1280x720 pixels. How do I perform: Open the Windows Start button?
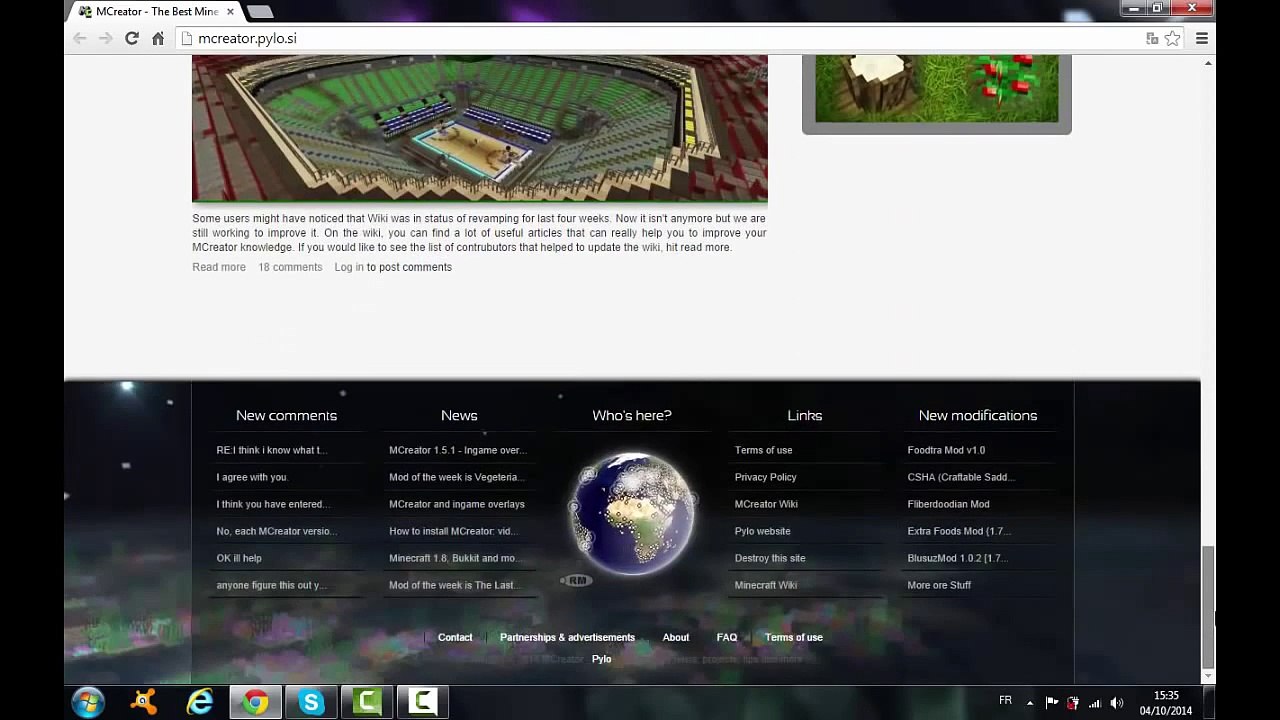(x=88, y=703)
